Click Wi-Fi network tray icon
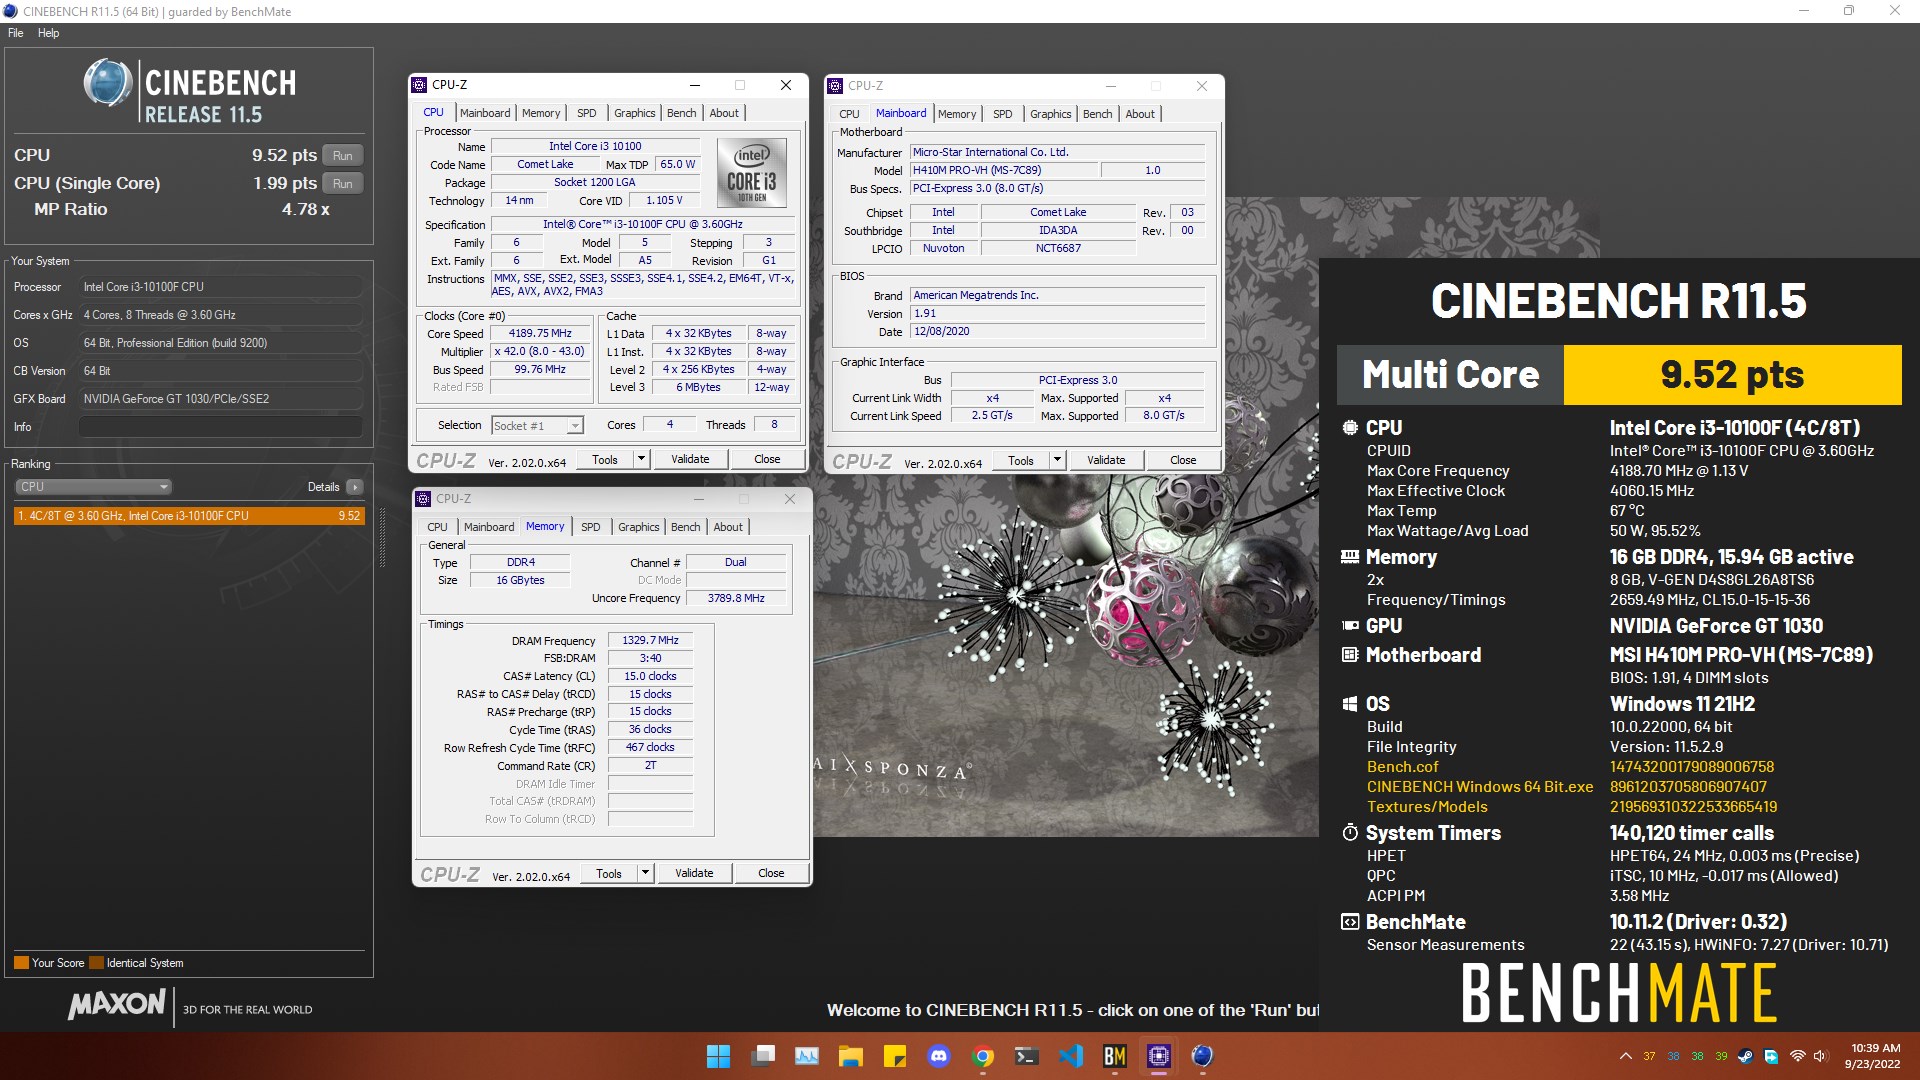The height and width of the screenshot is (1080, 1920). click(1797, 1056)
